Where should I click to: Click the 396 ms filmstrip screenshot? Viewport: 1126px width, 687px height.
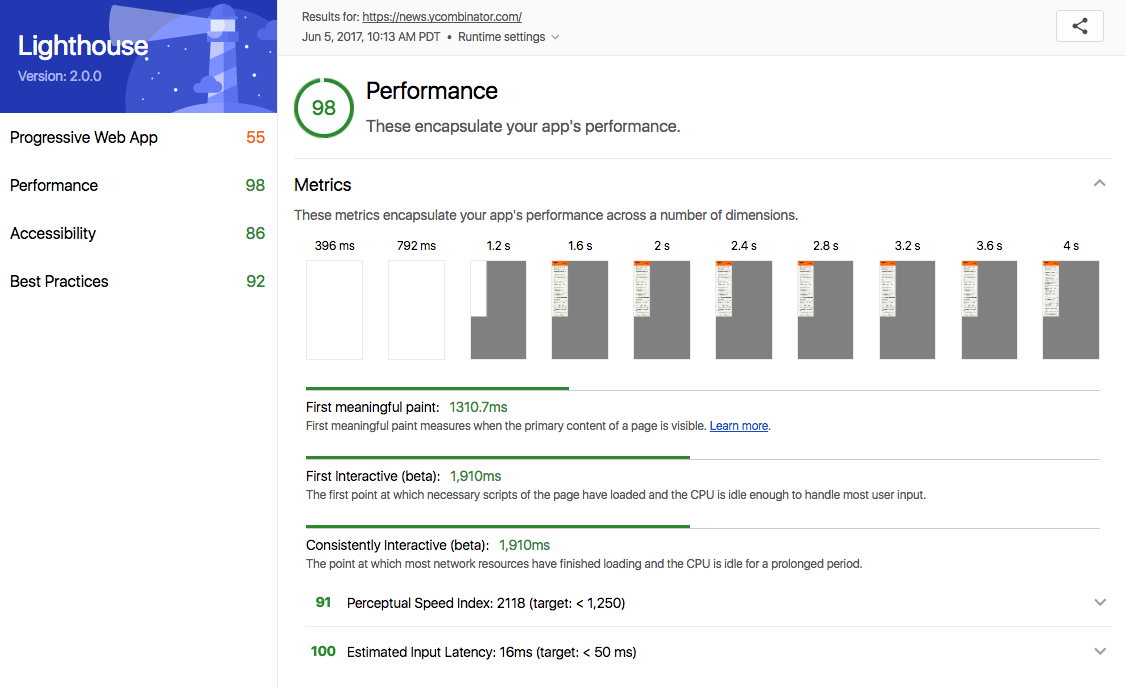334,309
